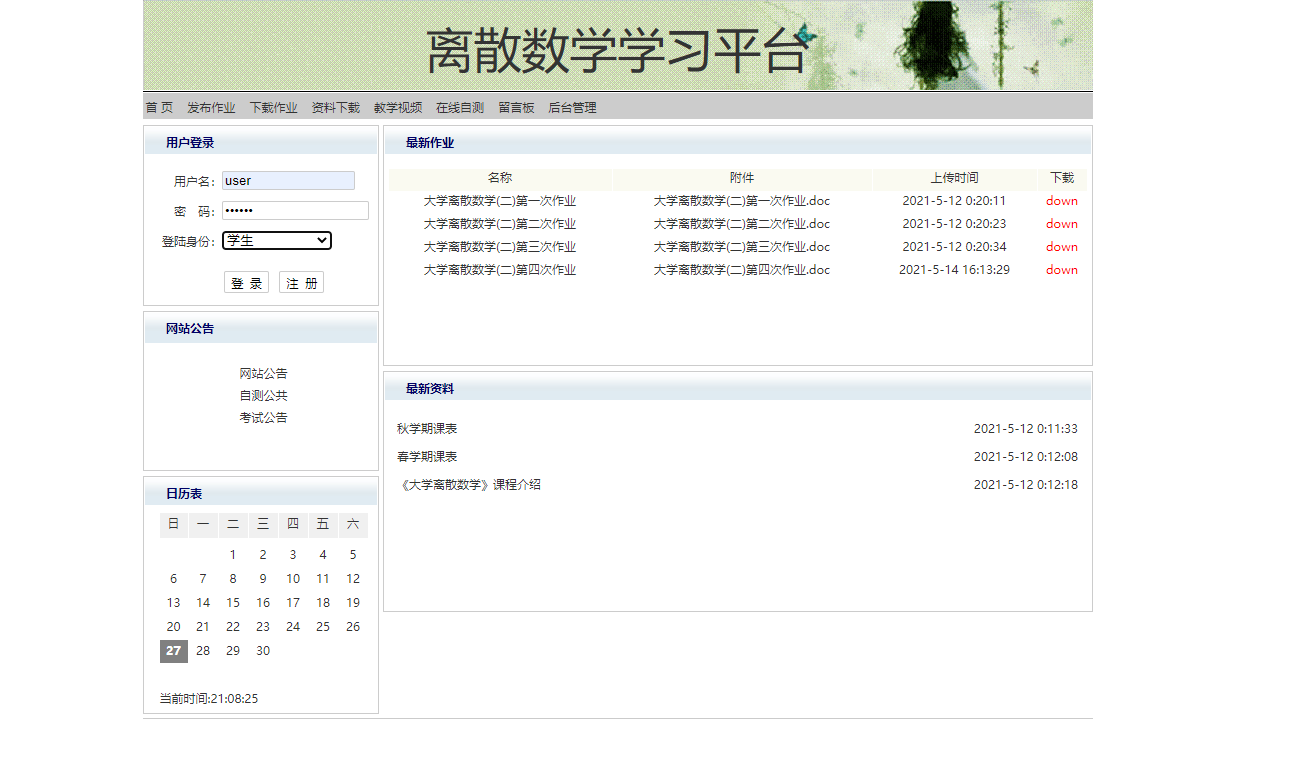
Task: Enter the 在线自测 section
Action: (x=459, y=107)
